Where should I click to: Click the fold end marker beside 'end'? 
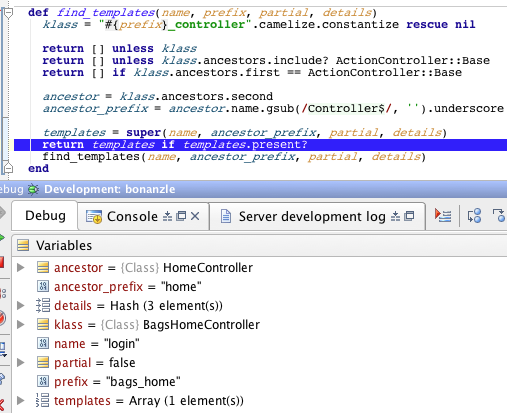click(8, 168)
